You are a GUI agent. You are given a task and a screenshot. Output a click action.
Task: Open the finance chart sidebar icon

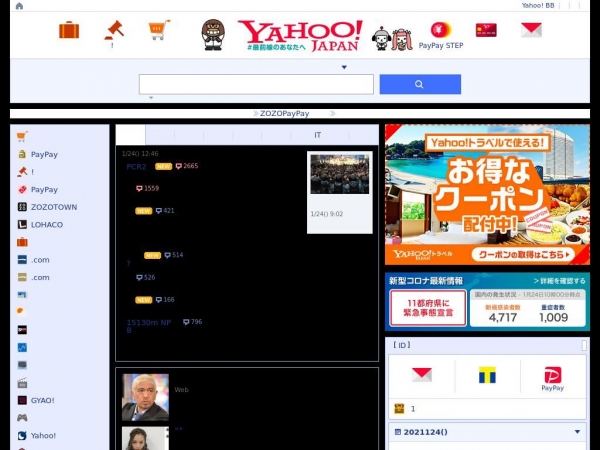(22, 347)
